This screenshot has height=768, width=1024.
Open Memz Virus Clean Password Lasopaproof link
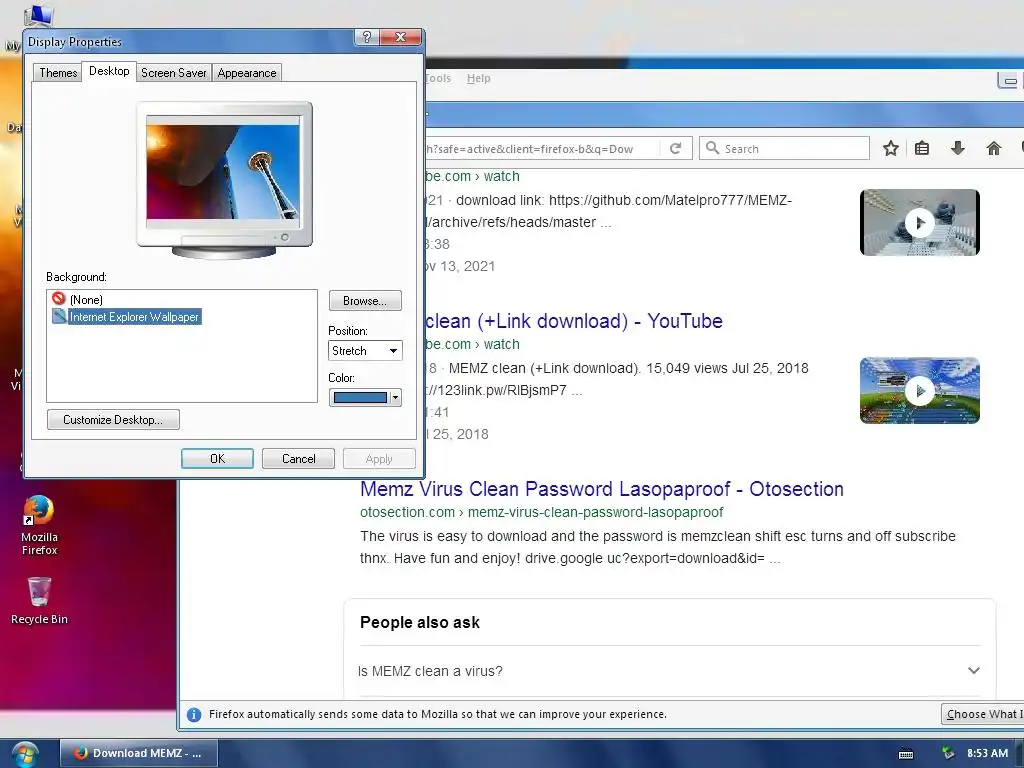tap(601, 488)
